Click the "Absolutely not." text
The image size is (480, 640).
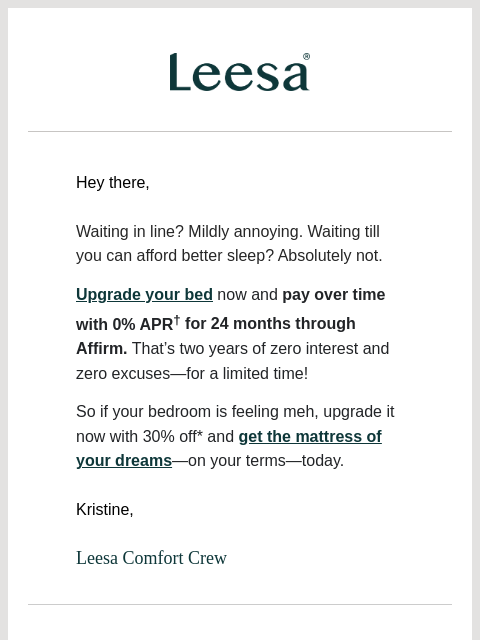pos(330,256)
